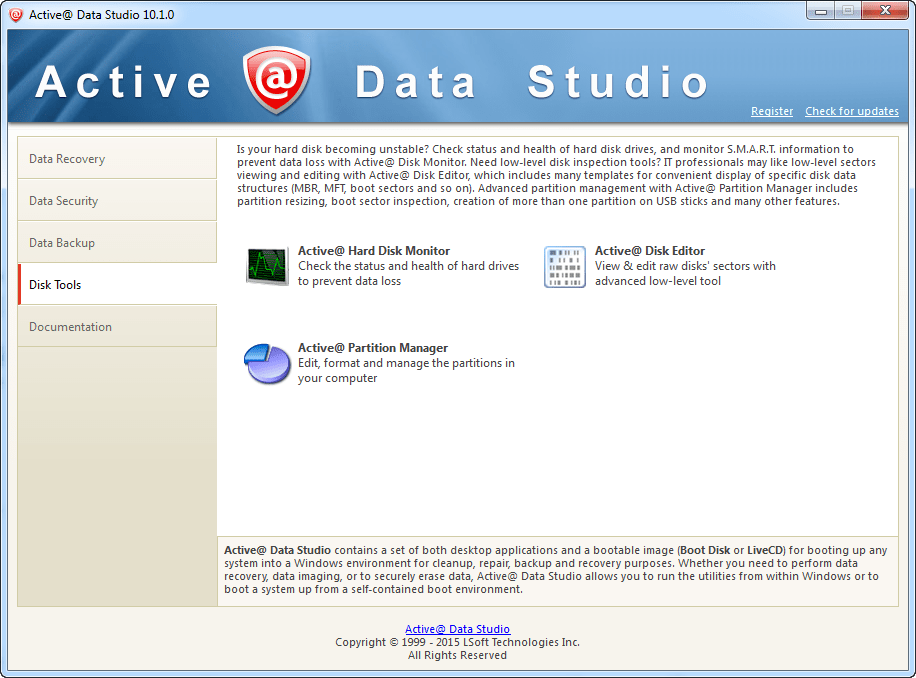Click the 'All Rights Reserved' text
916x678 pixels.
[457, 655]
